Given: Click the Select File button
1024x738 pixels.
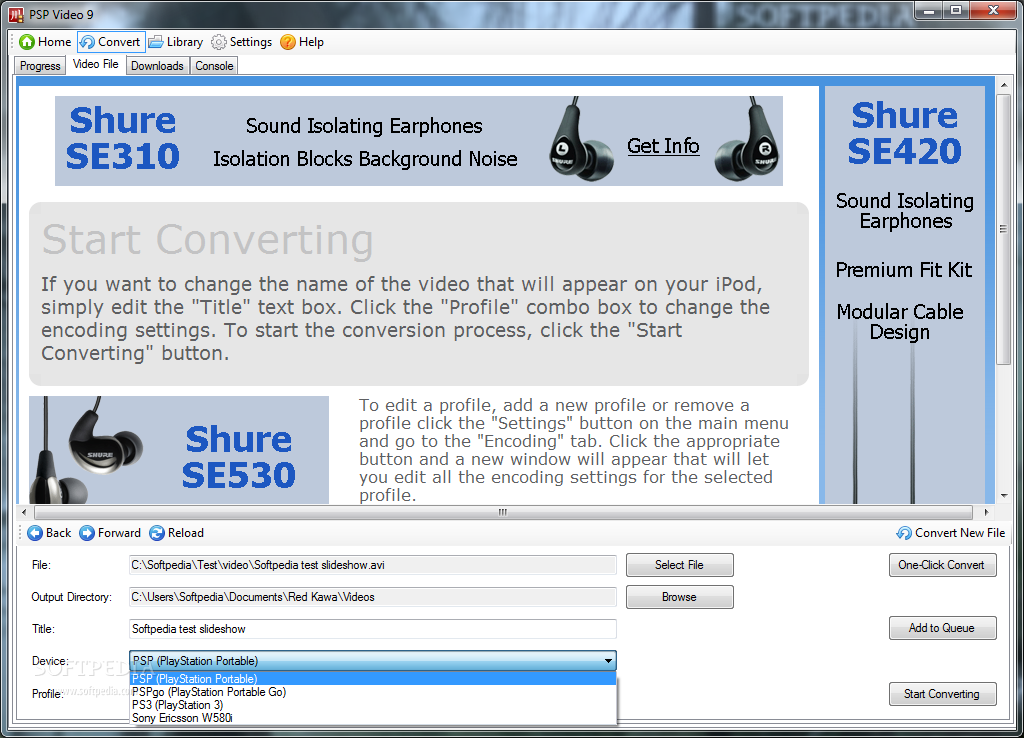Looking at the screenshot, I should 679,565.
